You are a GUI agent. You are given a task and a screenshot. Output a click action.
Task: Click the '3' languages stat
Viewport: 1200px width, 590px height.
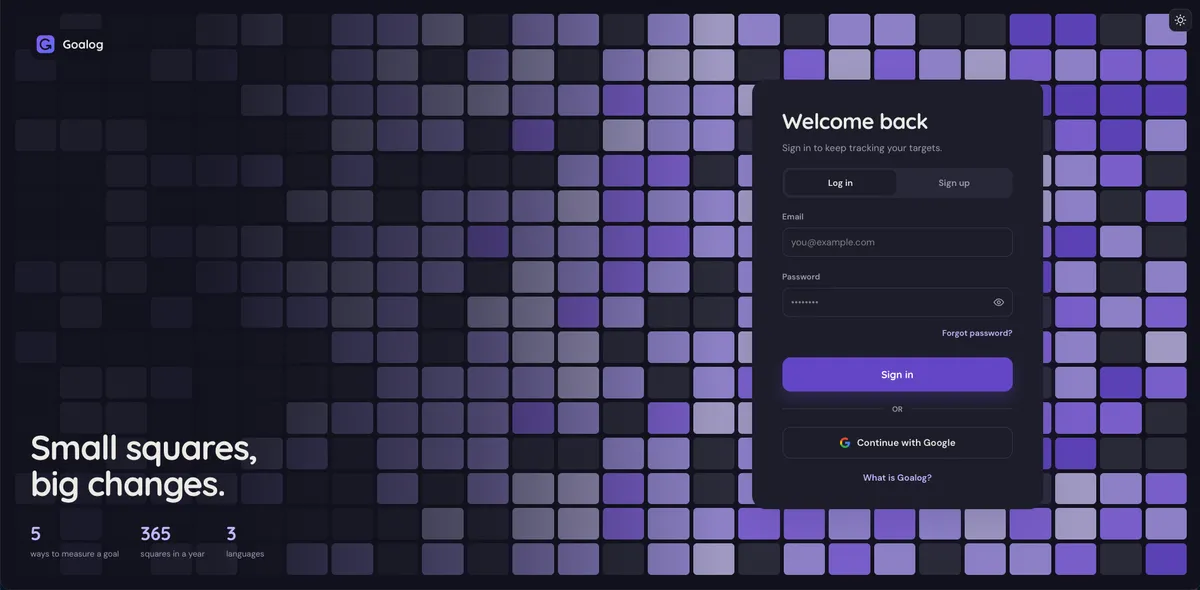(245, 541)
